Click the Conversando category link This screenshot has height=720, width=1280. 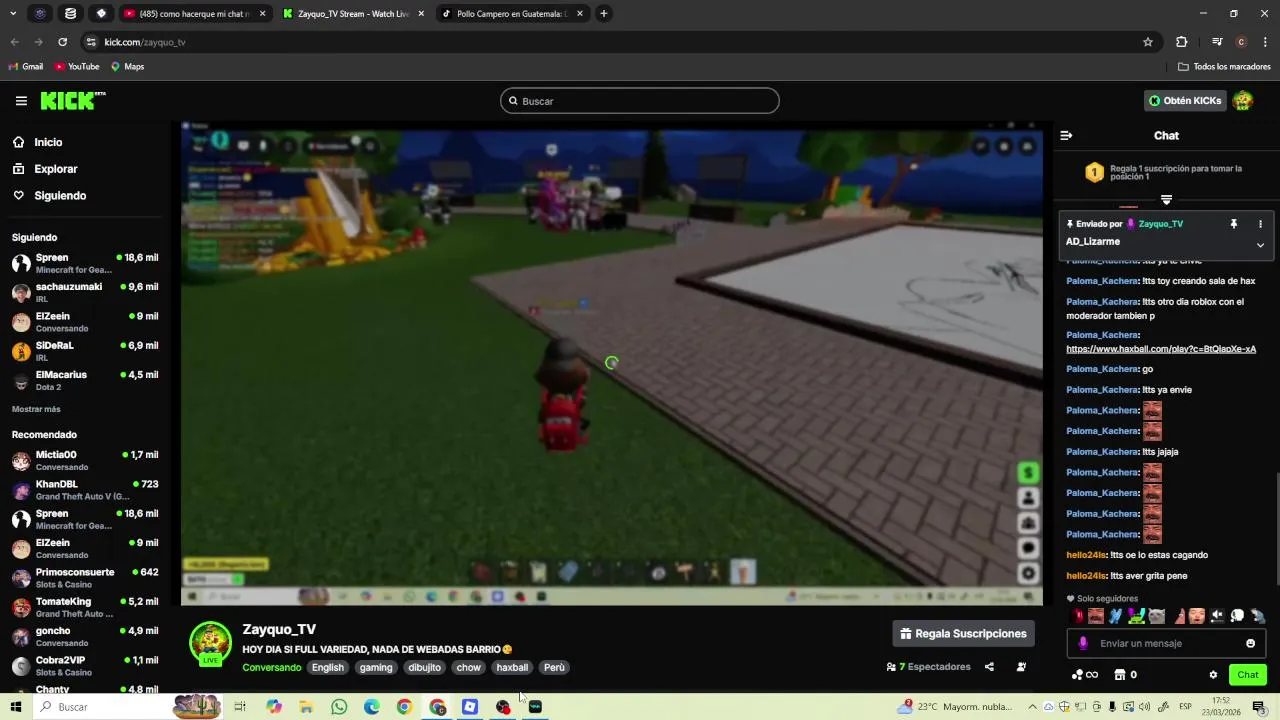271,668
